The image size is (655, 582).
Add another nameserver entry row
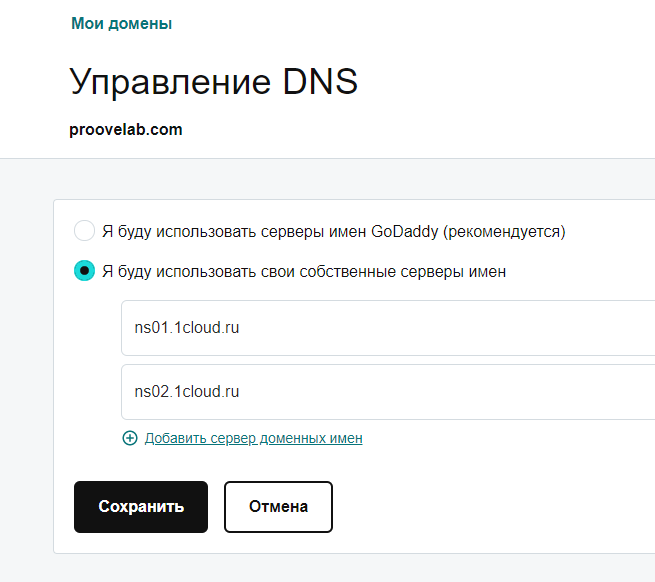point(253,438)
